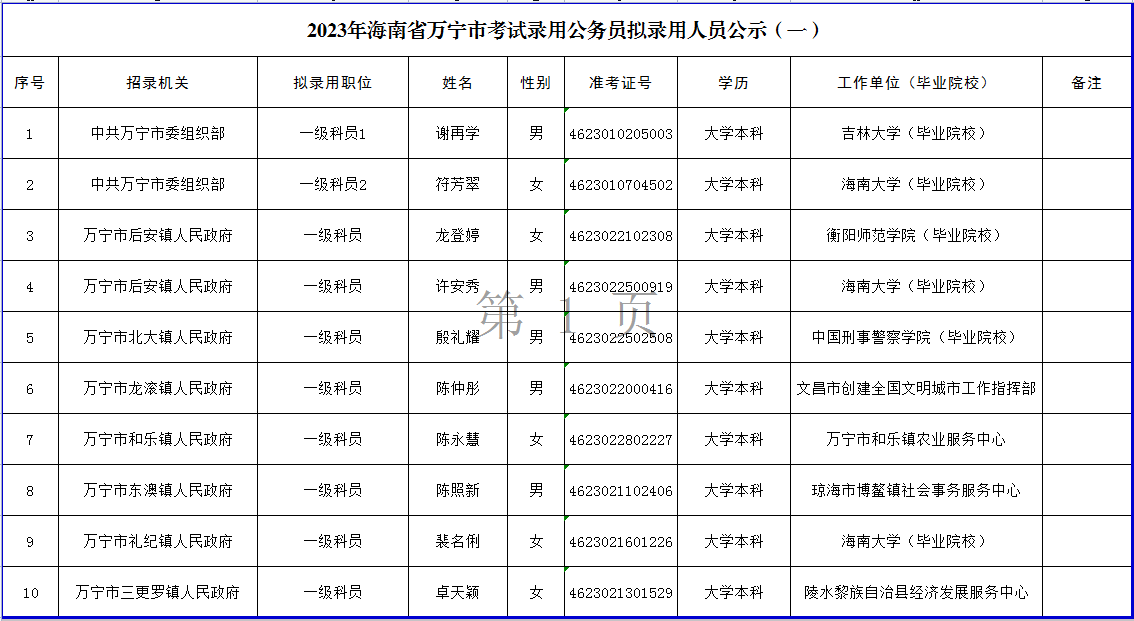1134x621 pixels.
Task: Select 一级科员 in 陈照新's row
Action: 333,491
